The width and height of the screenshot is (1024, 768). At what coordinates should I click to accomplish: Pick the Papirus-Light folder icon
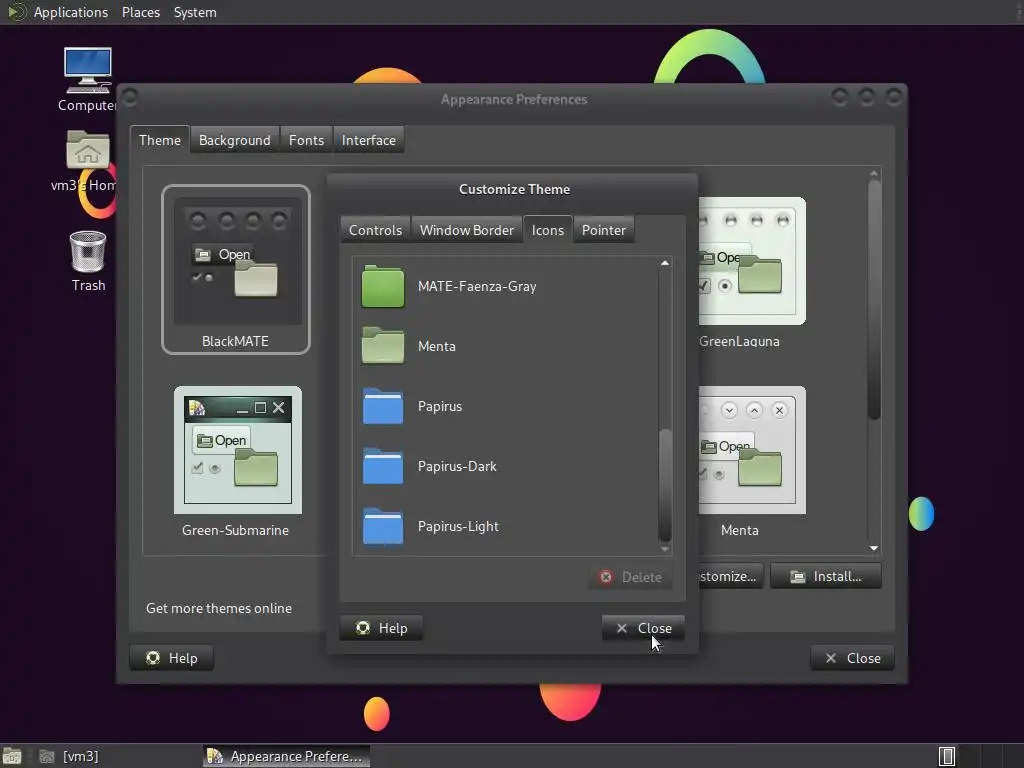[383, 526]
